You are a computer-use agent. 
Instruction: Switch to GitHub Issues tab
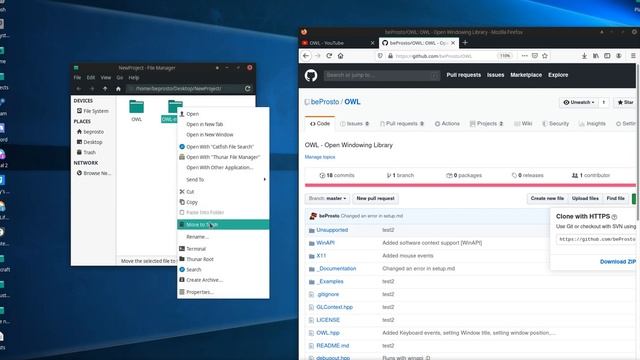pos(355,124)
